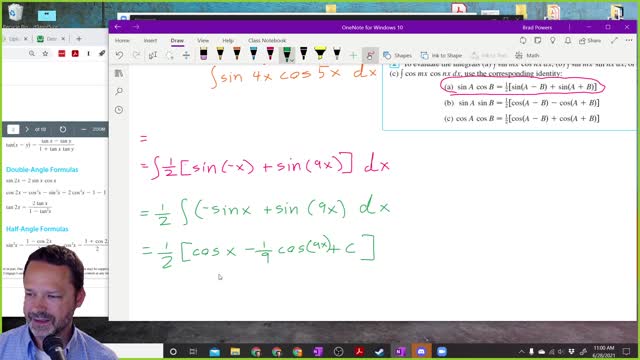Open the feed sticky notes icon

pos(538,40)
